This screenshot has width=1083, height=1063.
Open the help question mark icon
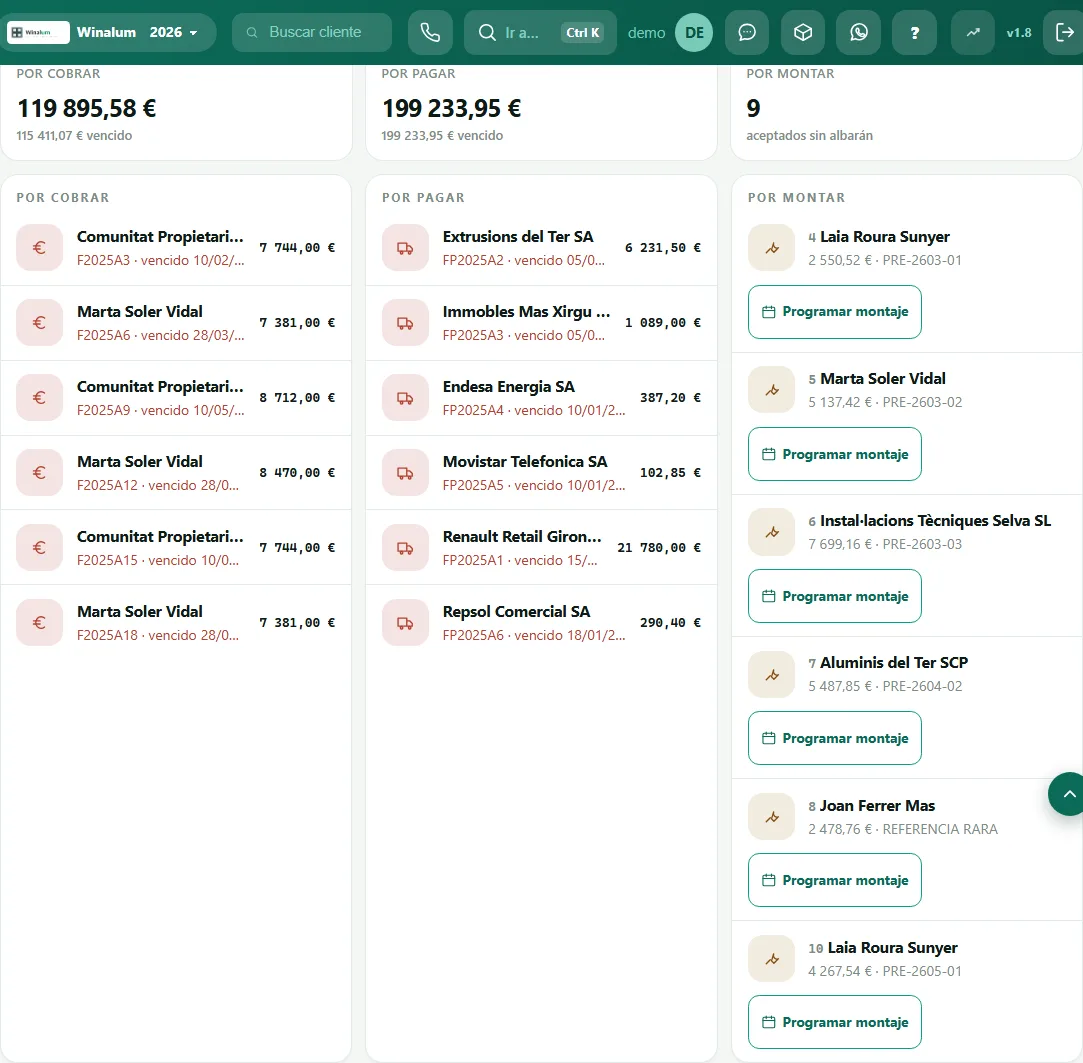pos(914,32)
